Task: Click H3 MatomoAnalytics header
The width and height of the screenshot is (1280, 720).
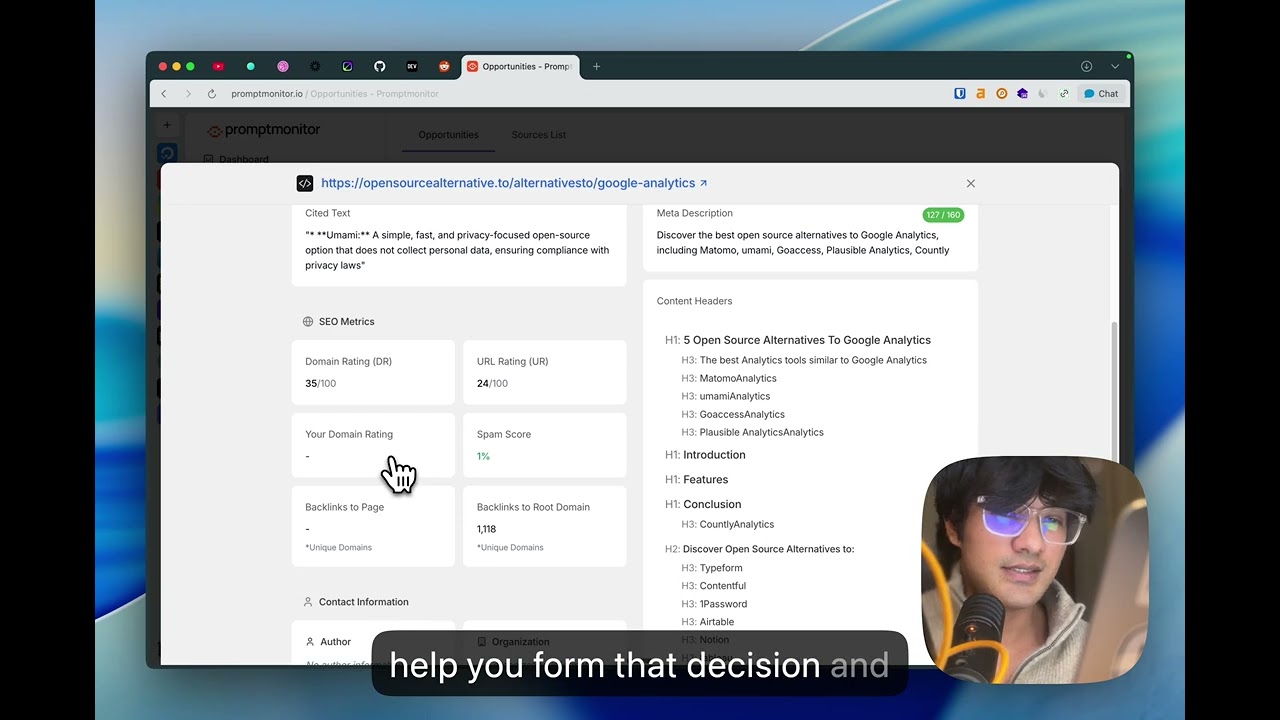Action: coord(729,378)
